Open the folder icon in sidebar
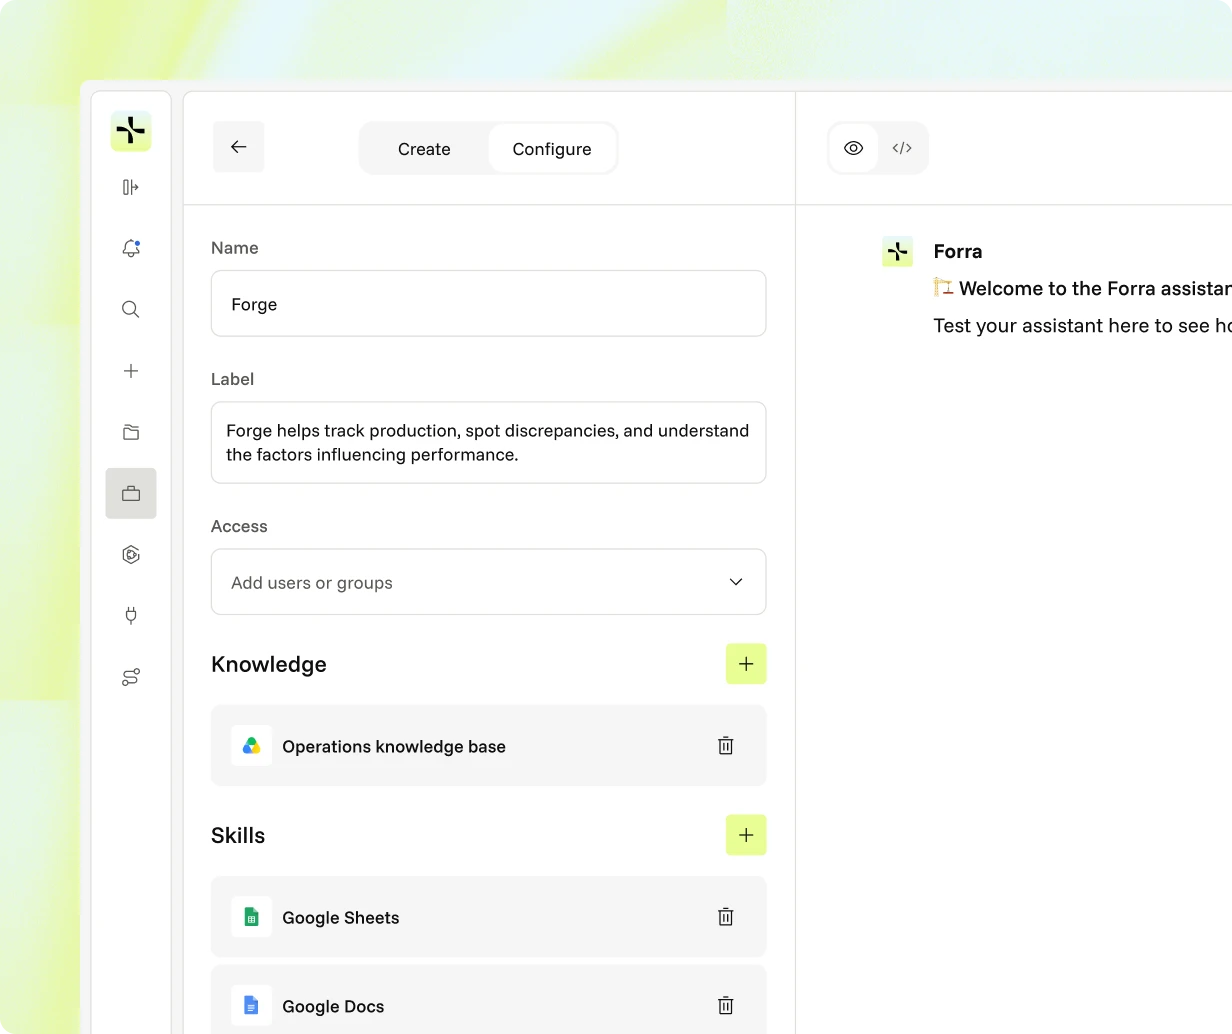The width and height of the screenshot is (1232, 1034). pyautogui.click(x=131, y=432)
